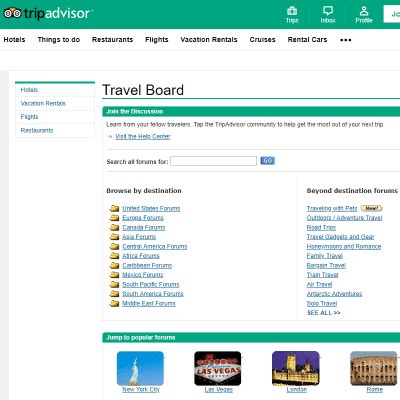400x400 pixels.
Task: Click the GO search button
Action: [267, 161]
